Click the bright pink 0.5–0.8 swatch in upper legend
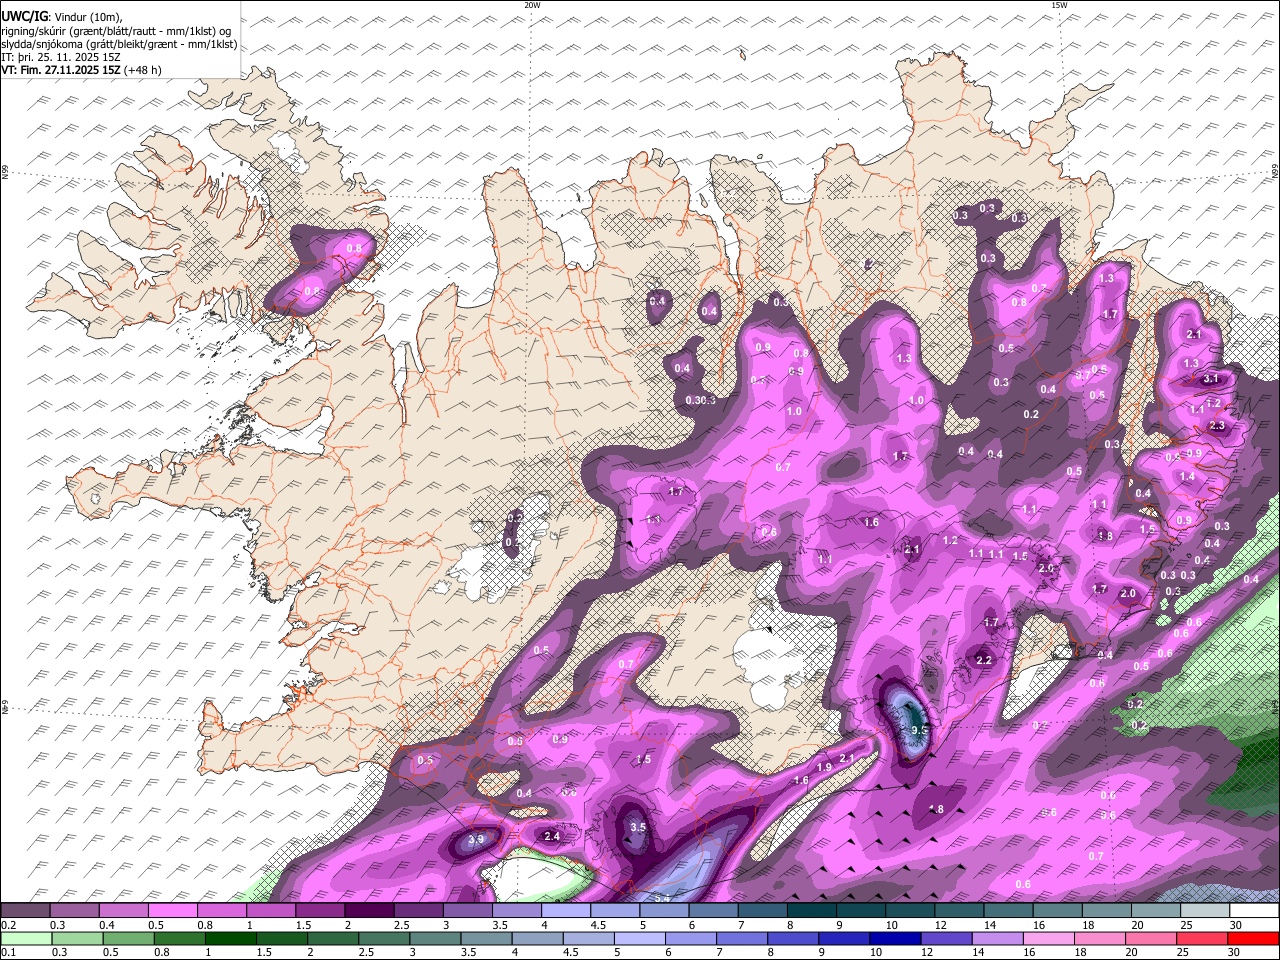The width and height of the screenshot is (1280, 960). [x=172, y=911]
